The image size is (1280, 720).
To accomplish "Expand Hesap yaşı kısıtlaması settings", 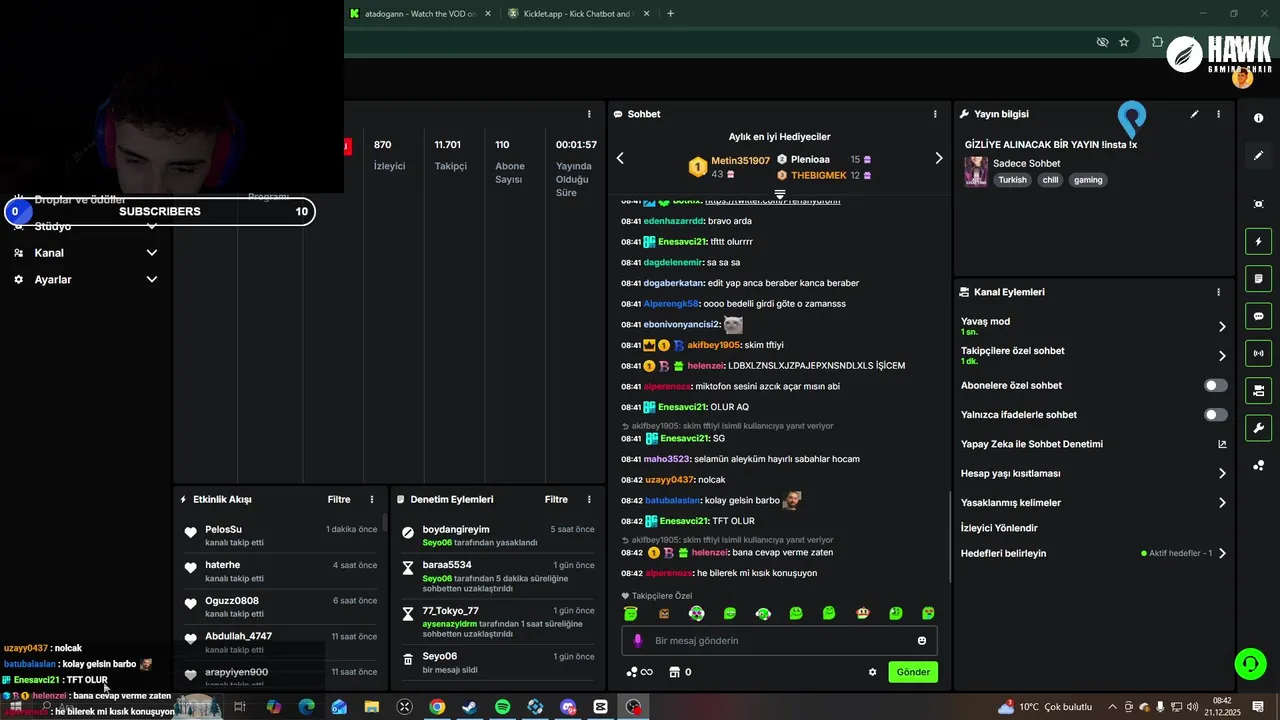I will coord(1222,473).
